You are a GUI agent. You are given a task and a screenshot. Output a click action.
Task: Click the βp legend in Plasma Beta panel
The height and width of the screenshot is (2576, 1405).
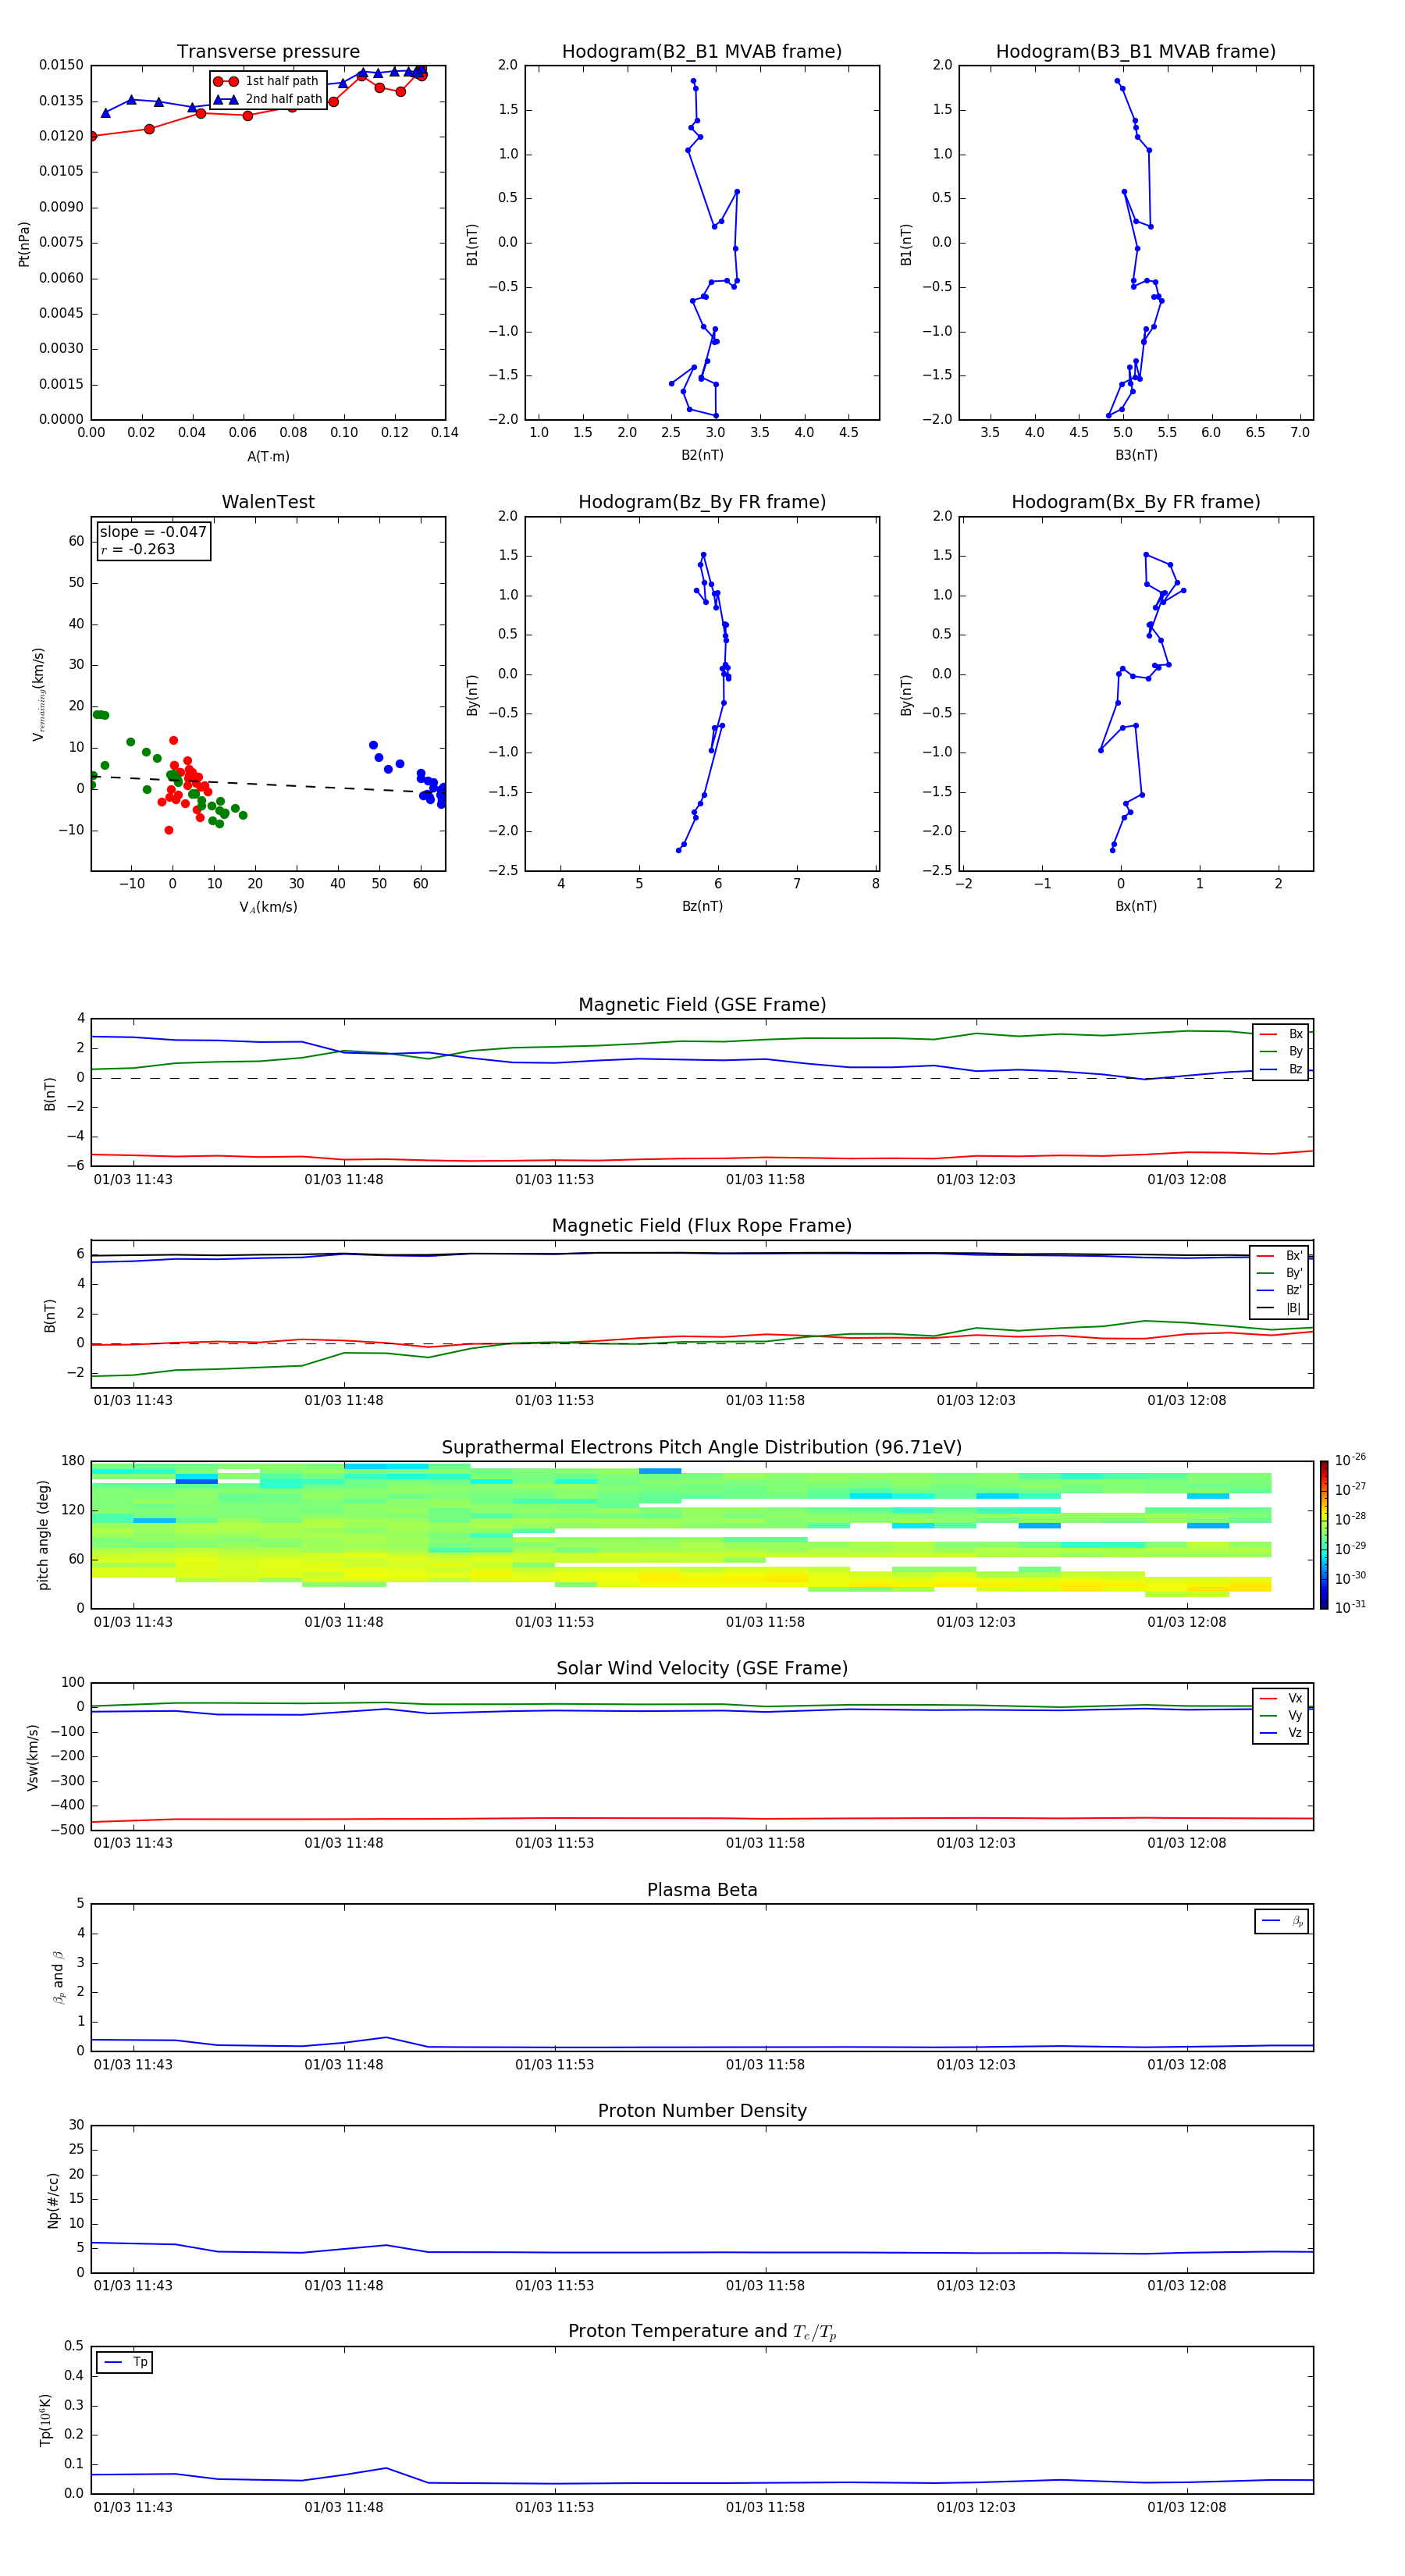click(1282, 1921)
